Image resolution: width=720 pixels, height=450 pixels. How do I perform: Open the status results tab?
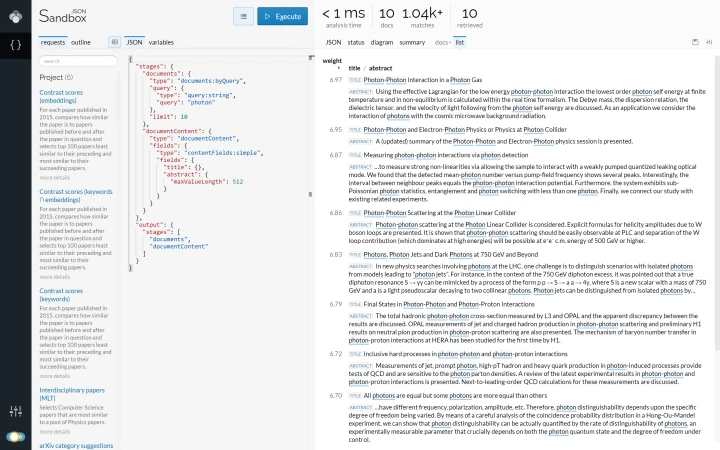click(356, 42)
